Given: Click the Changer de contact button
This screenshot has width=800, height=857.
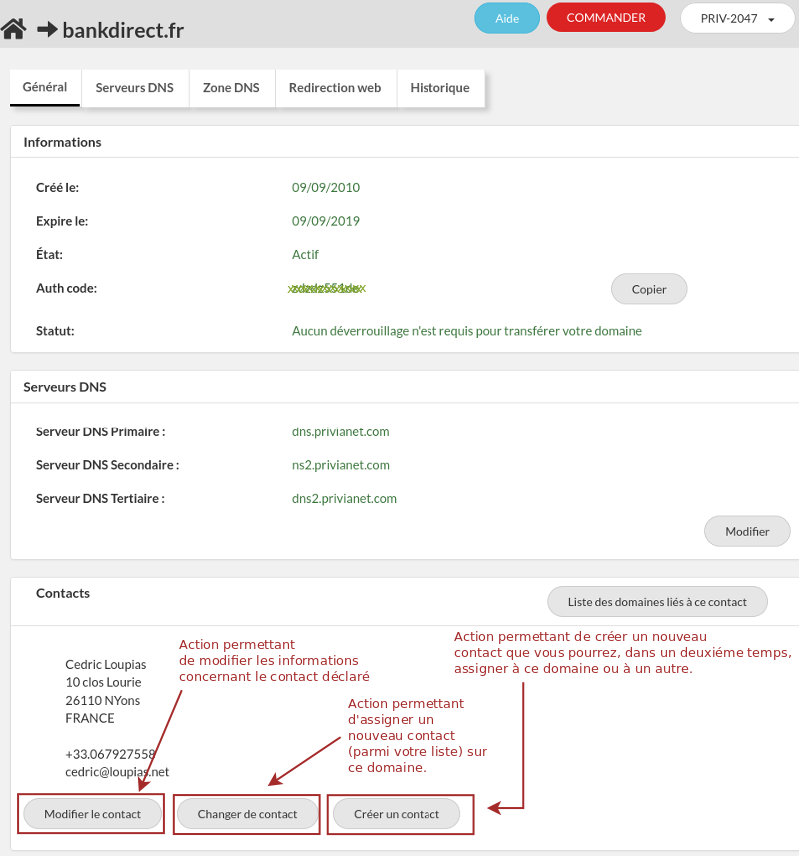Looking at the screenshot, I should coord(247,814).
